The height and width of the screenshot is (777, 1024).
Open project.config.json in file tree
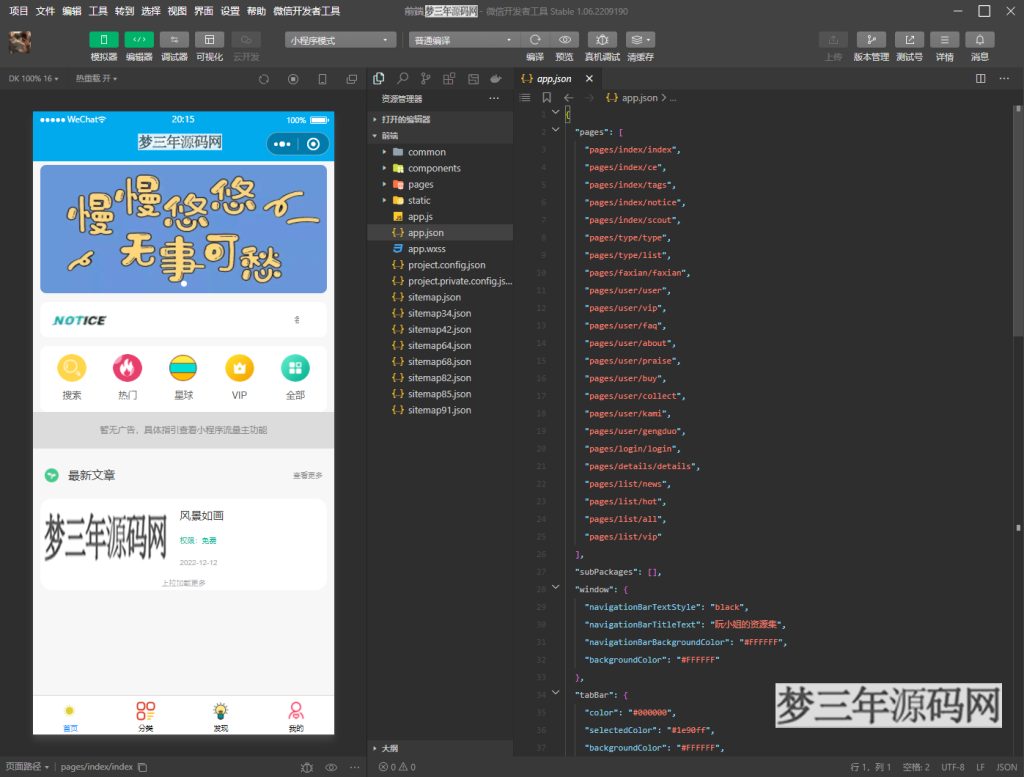coord(446,265)
